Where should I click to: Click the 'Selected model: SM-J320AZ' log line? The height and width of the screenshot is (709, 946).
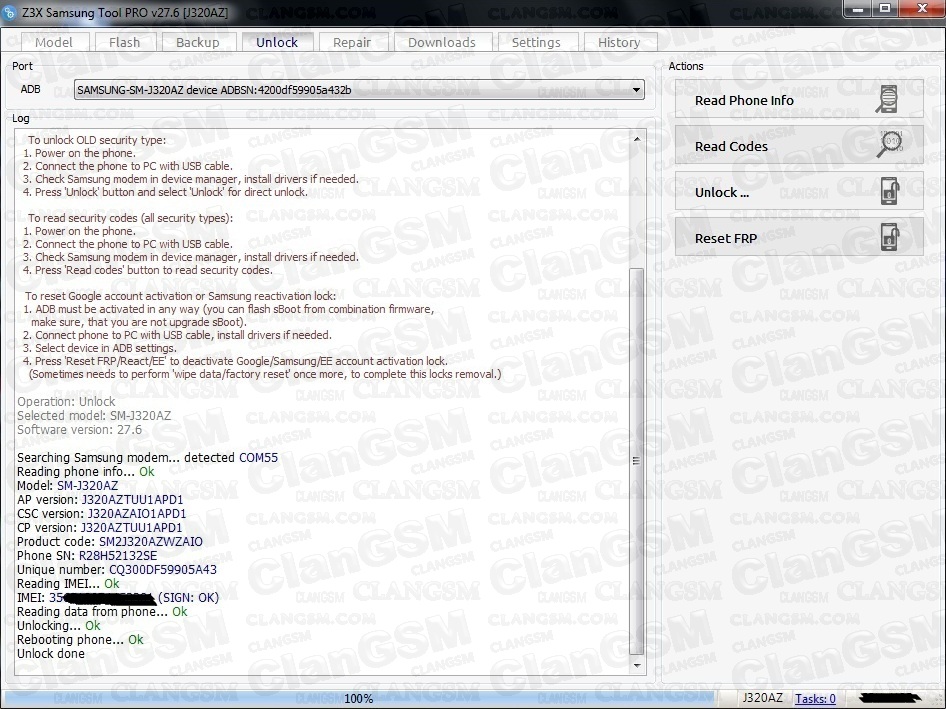click(94, 415)
